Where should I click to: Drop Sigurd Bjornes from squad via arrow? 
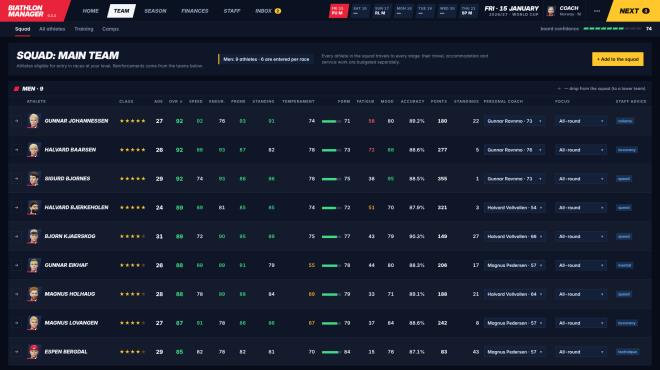coord(16,178)
